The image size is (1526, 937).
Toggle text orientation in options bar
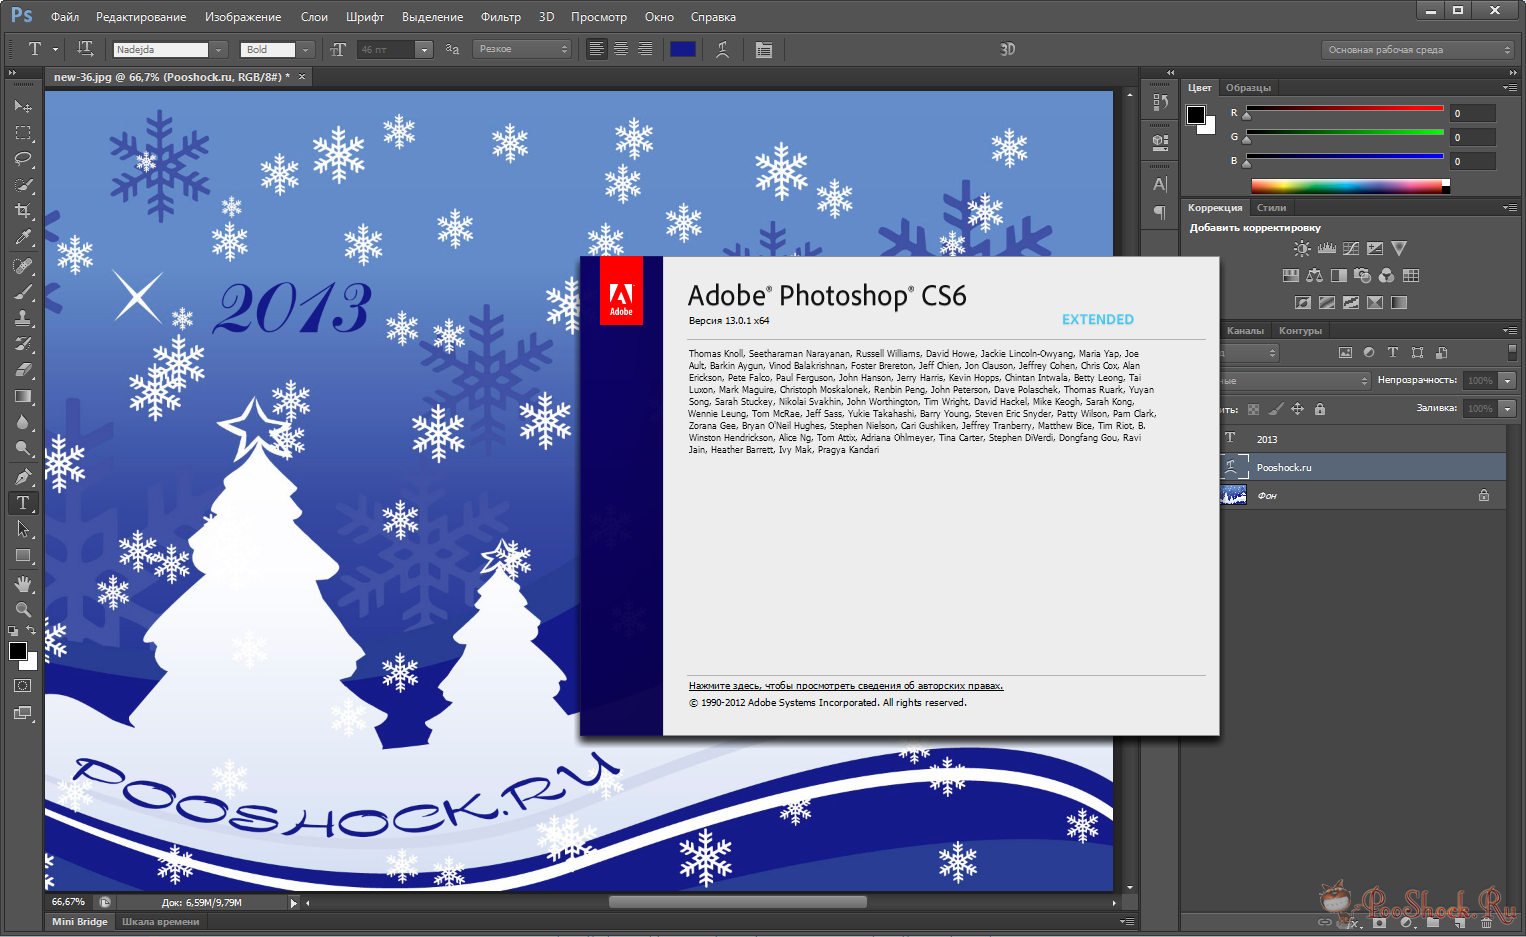tap(85, 49)
